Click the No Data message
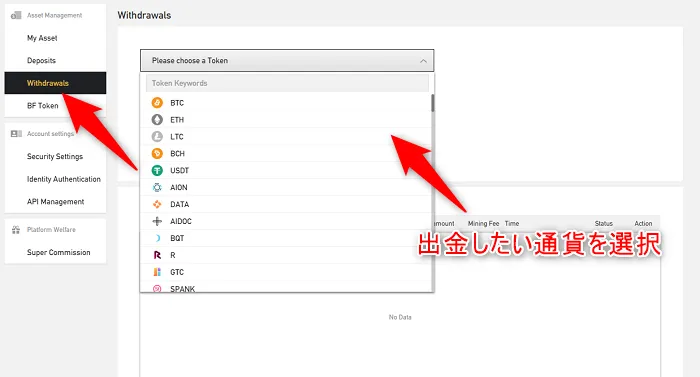Image resolution: width=700 pixels, height=377 pixels. point(400,317)
